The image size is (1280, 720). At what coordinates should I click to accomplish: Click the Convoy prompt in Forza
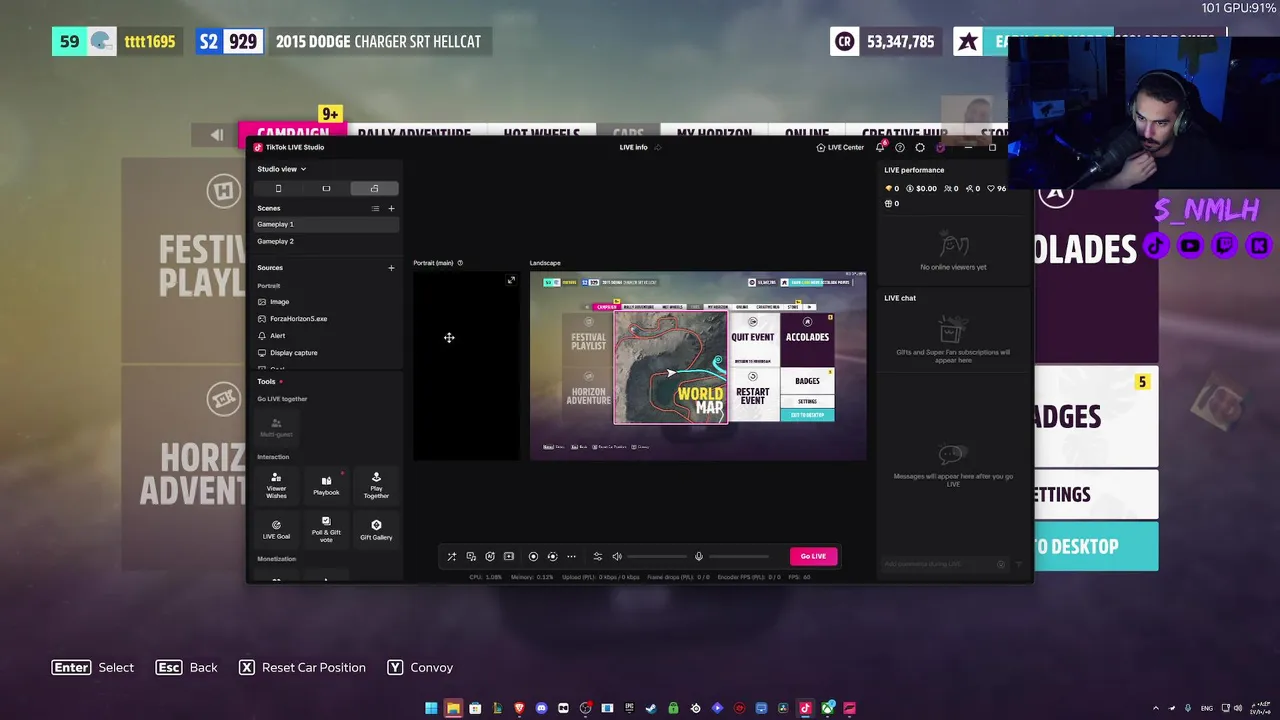(x=419, y=667)
